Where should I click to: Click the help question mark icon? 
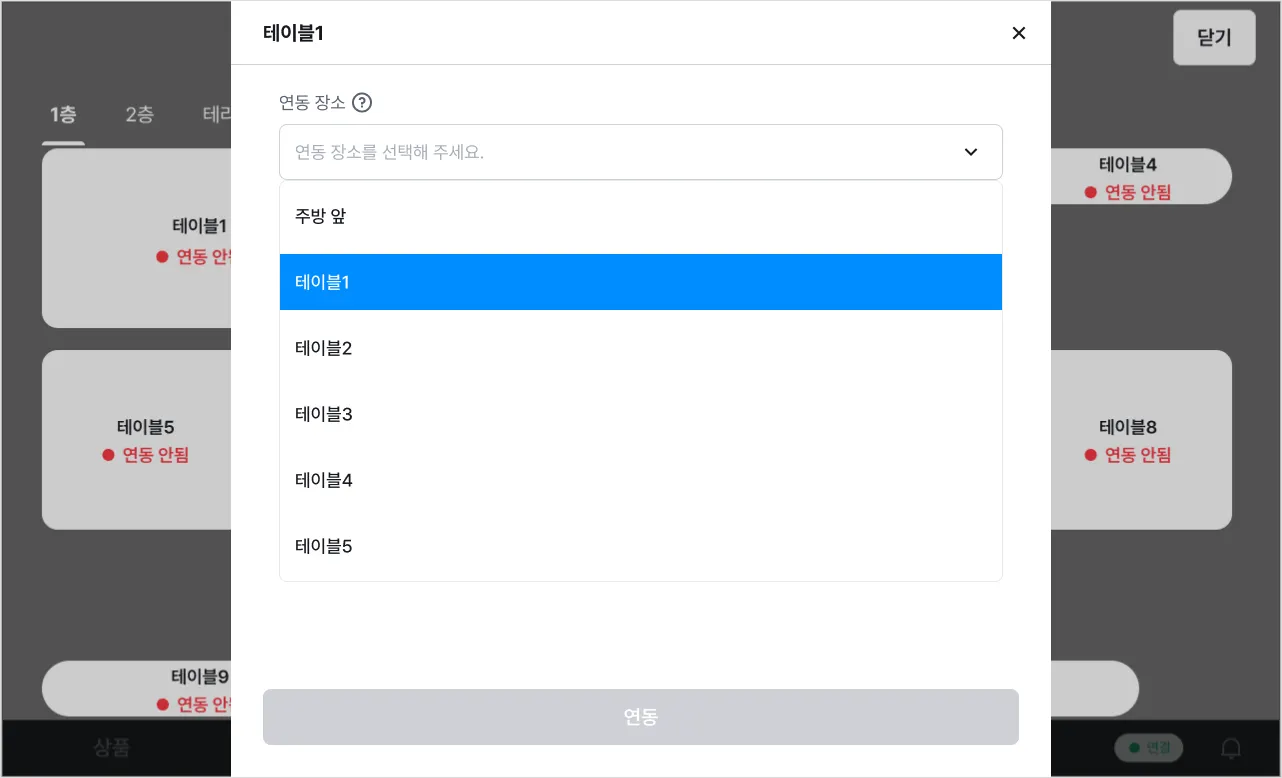click(362, 102)
